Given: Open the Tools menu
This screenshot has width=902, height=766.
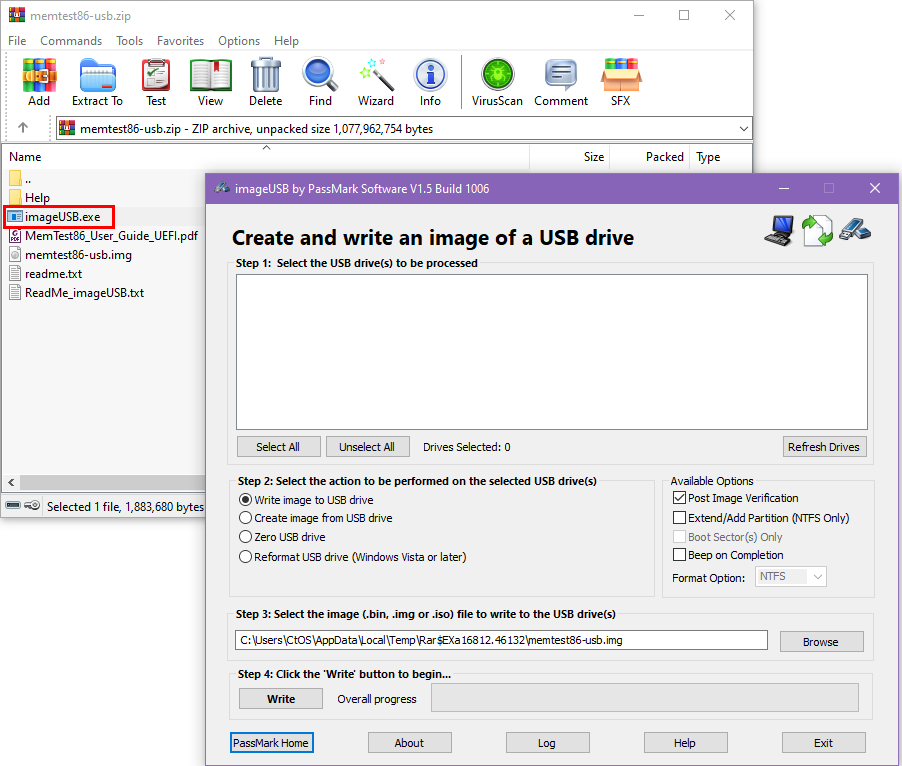Looking at the screenshot, I should pos(129,41).
